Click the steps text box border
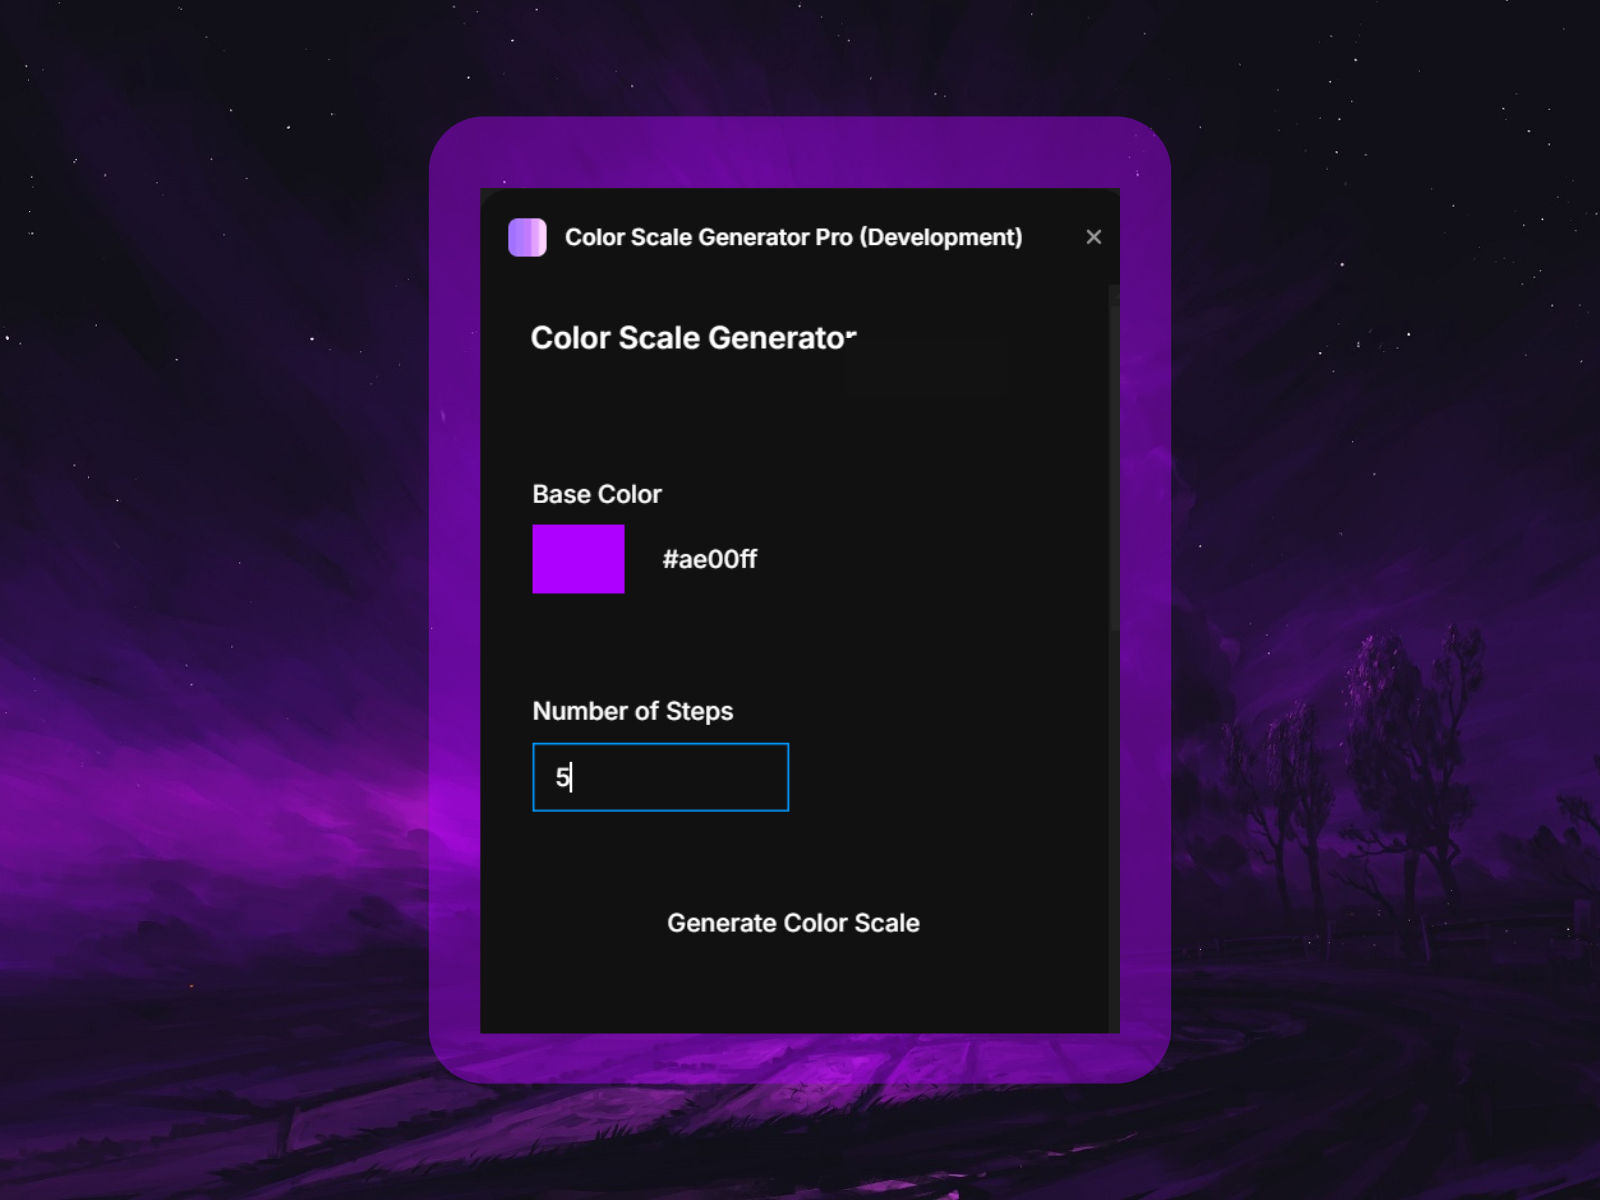The image size is (1600, 1200). tap(660, 746)
